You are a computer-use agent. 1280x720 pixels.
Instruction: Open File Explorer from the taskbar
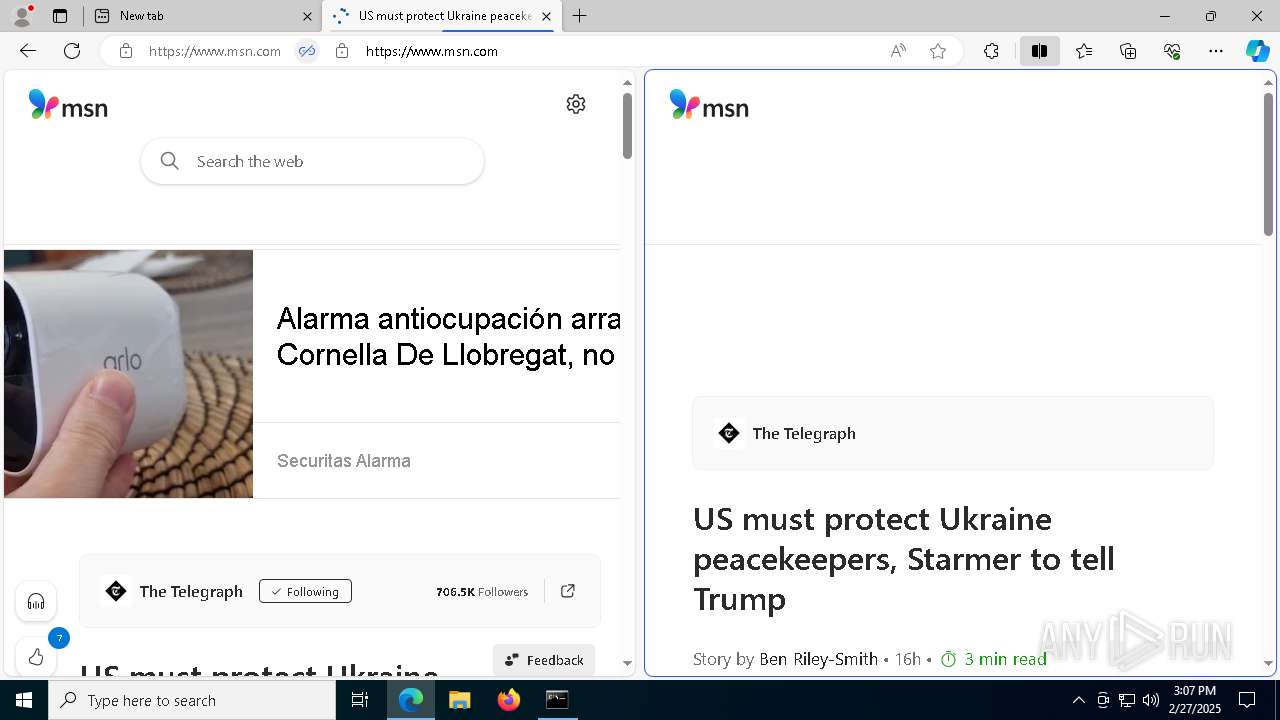[459, 700]
